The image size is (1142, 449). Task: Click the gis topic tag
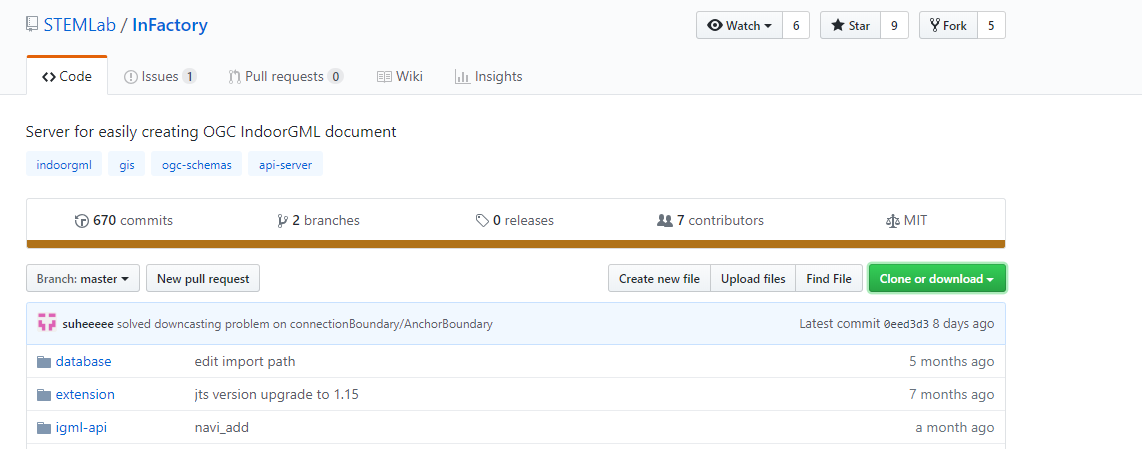pos(127,165)
